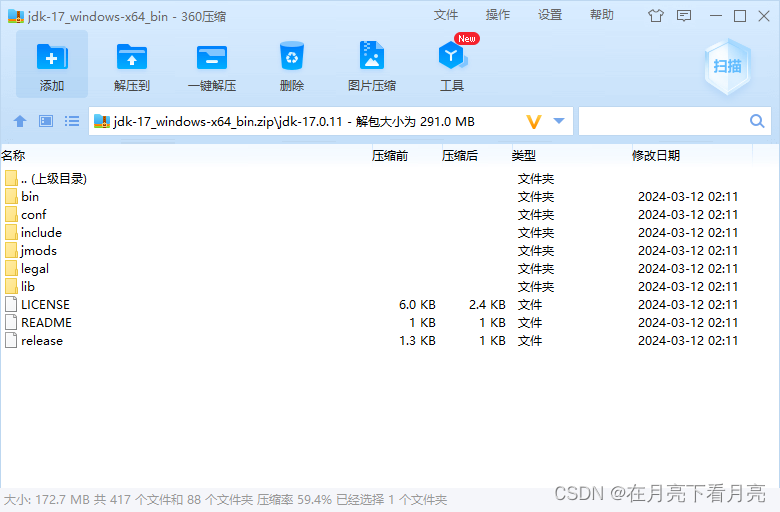The image size is (780, 512).
Task: Click the search magnifier icon
Action: (757, 121)
